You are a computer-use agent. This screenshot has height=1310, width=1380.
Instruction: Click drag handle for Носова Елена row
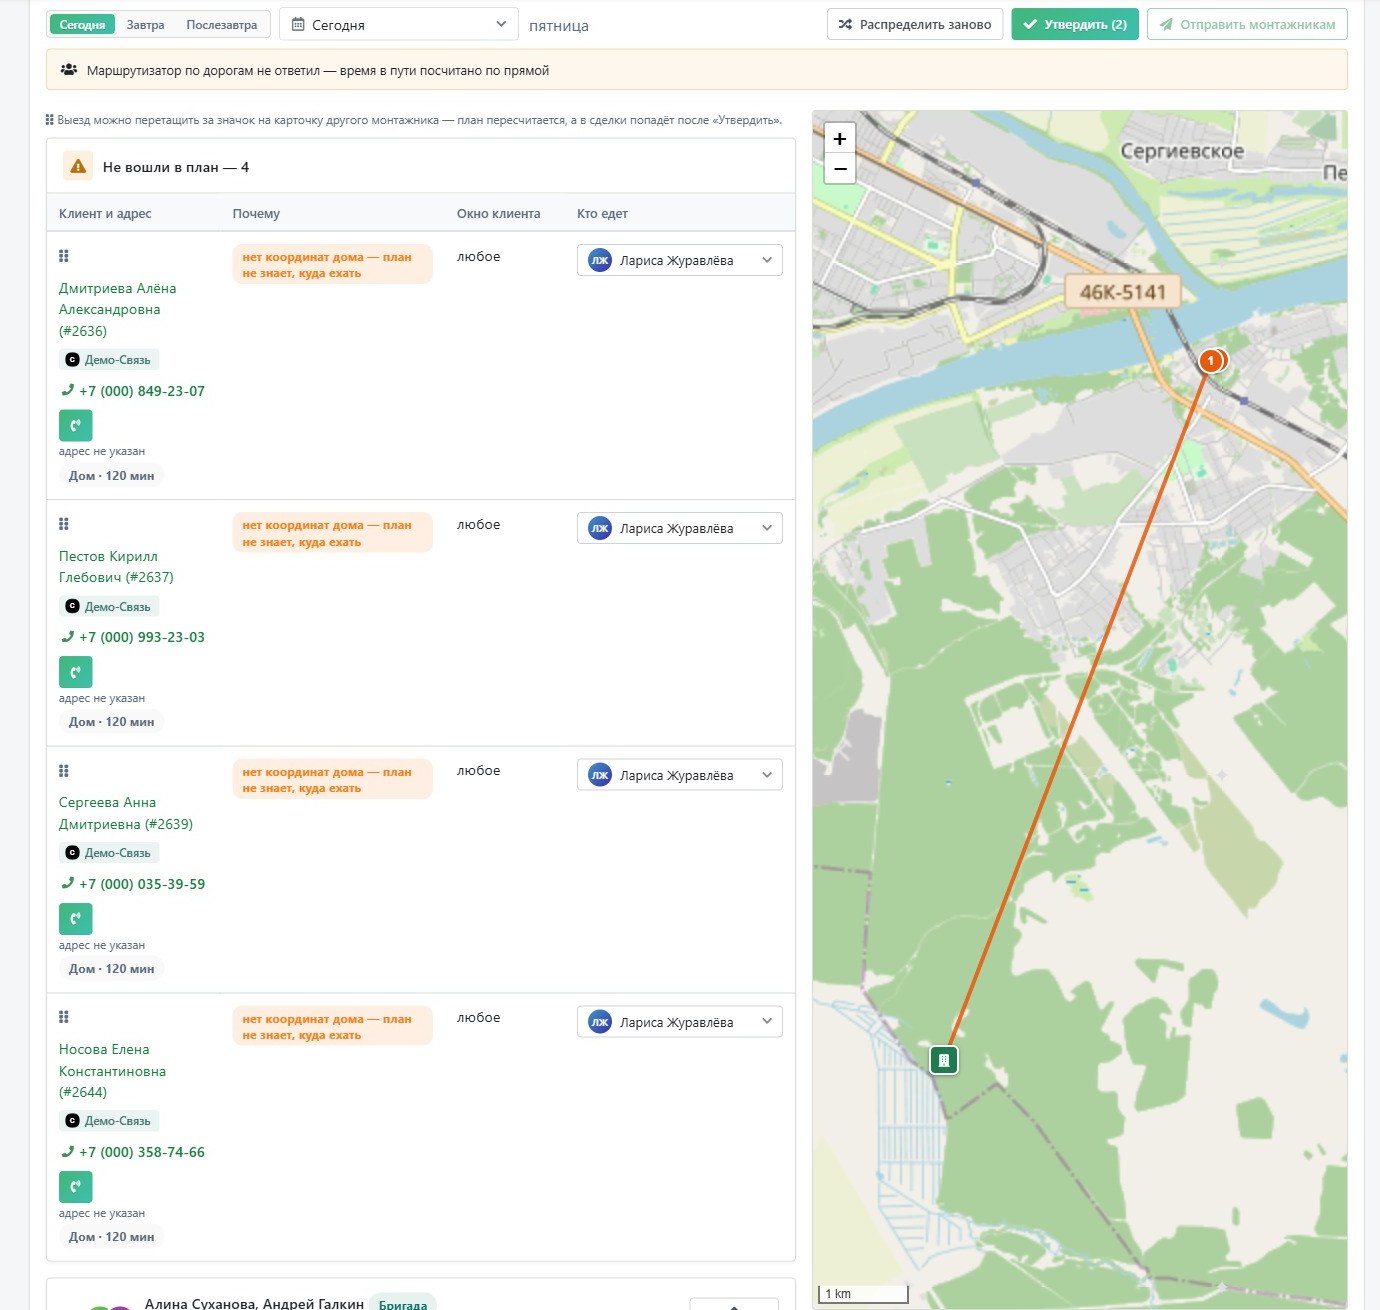click(64, 1017)
